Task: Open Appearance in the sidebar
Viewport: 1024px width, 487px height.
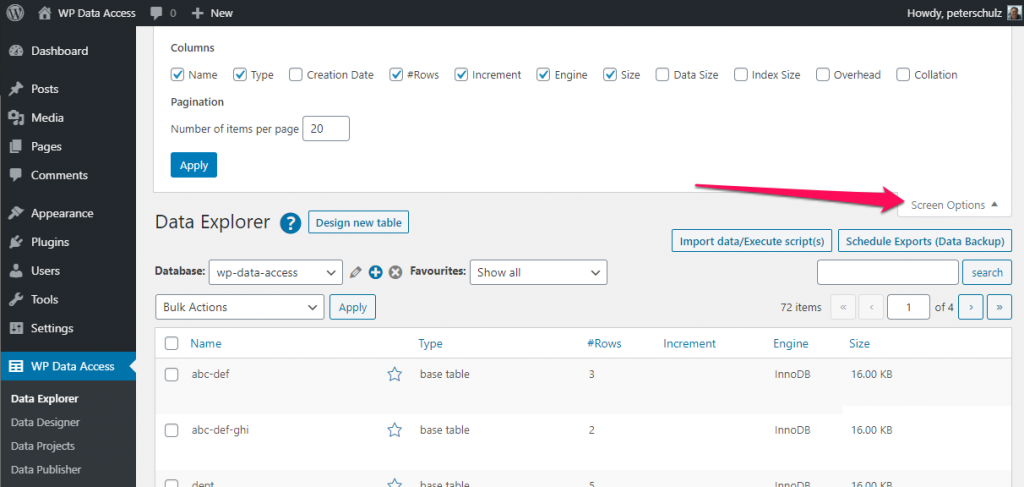Action: point(68,213)
